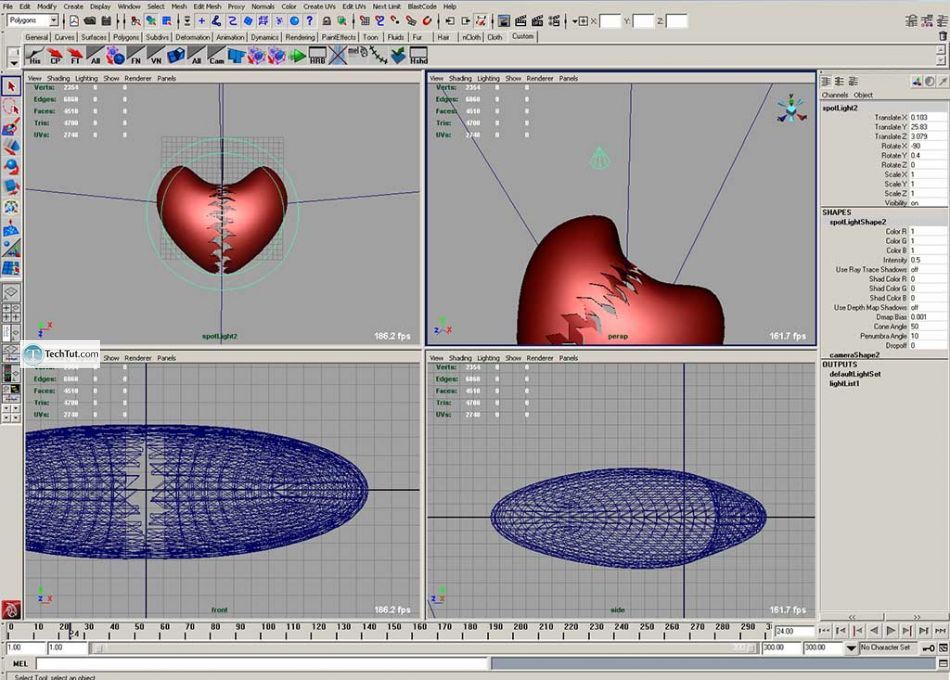This screenshot has height=680, width=950.
Task: Select the spotLightShape2 node
Action: [857, 222]
